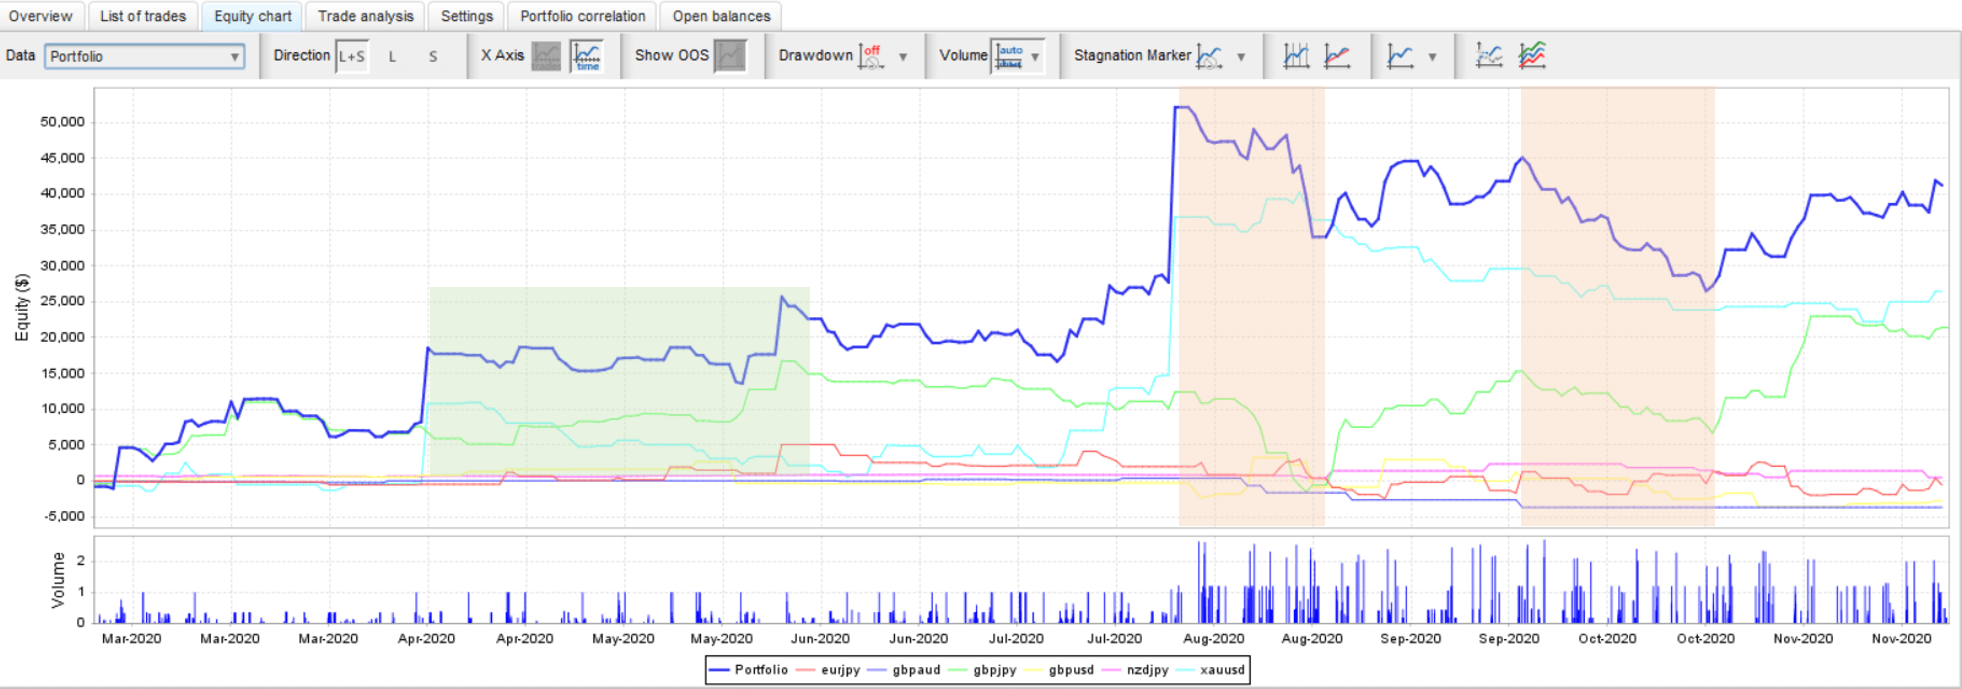Open the Volume auto mode button
The width and height of the screenshot is (1962, 689).
point(1009,56)
